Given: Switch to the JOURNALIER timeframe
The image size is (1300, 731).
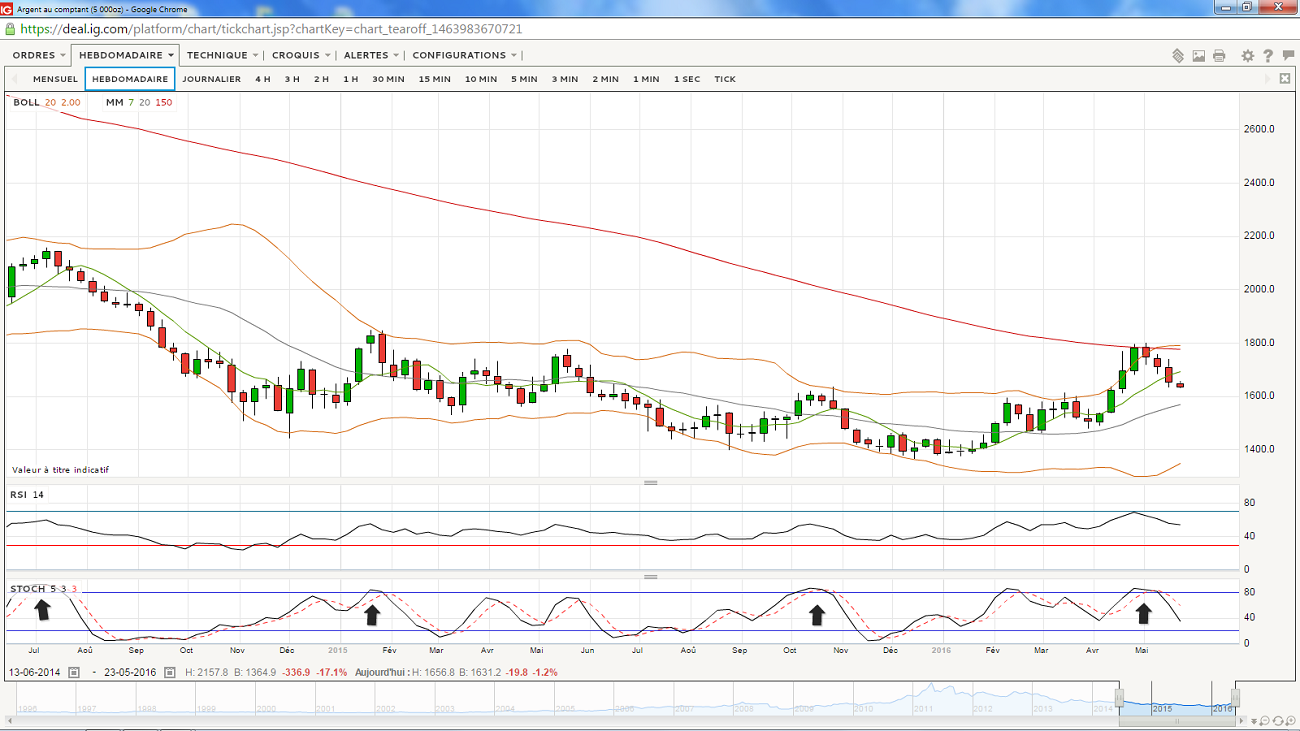Looking at the screenshot, I should (x=211, y=79).
